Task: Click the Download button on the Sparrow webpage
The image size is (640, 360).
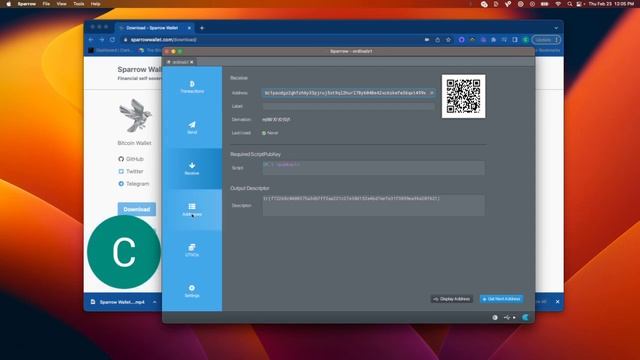Action: [x=137, y=209]
